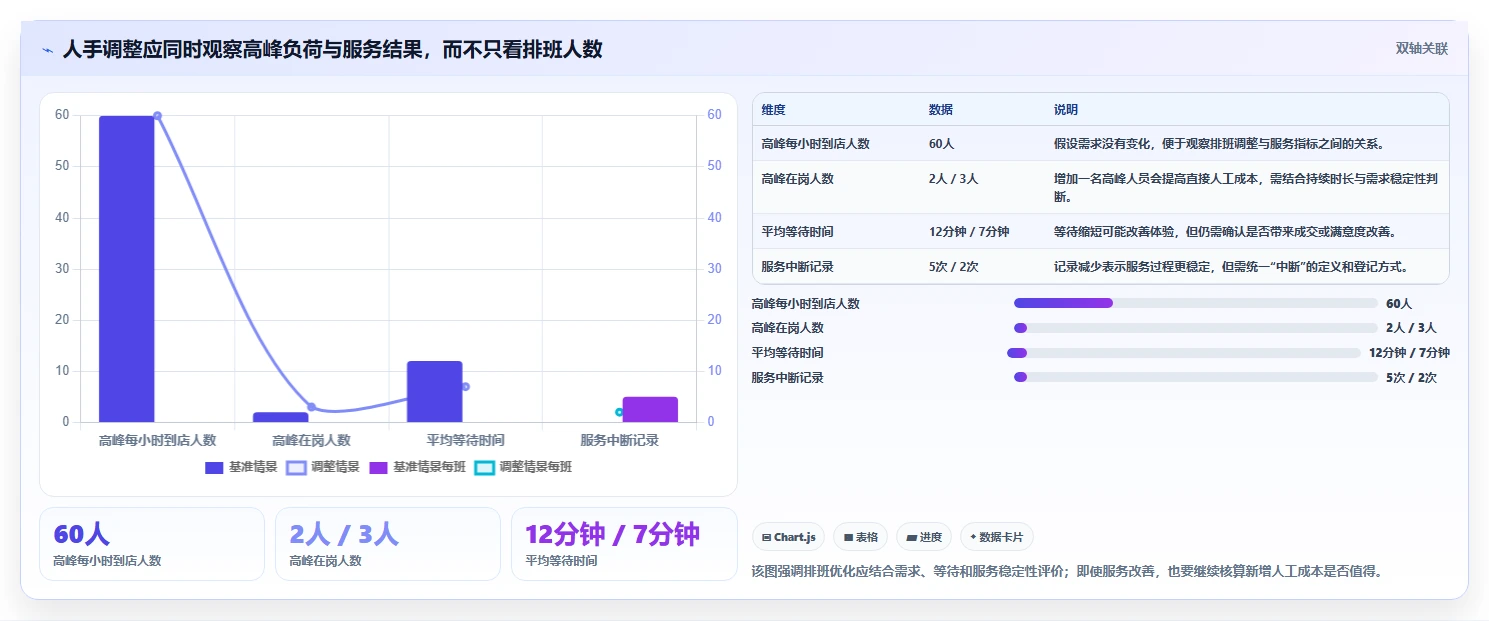This screenshot has width=1489, height=621.
Task: Click the 进度 tag icon
Action: pyautogui.click(x=911, y=537)
